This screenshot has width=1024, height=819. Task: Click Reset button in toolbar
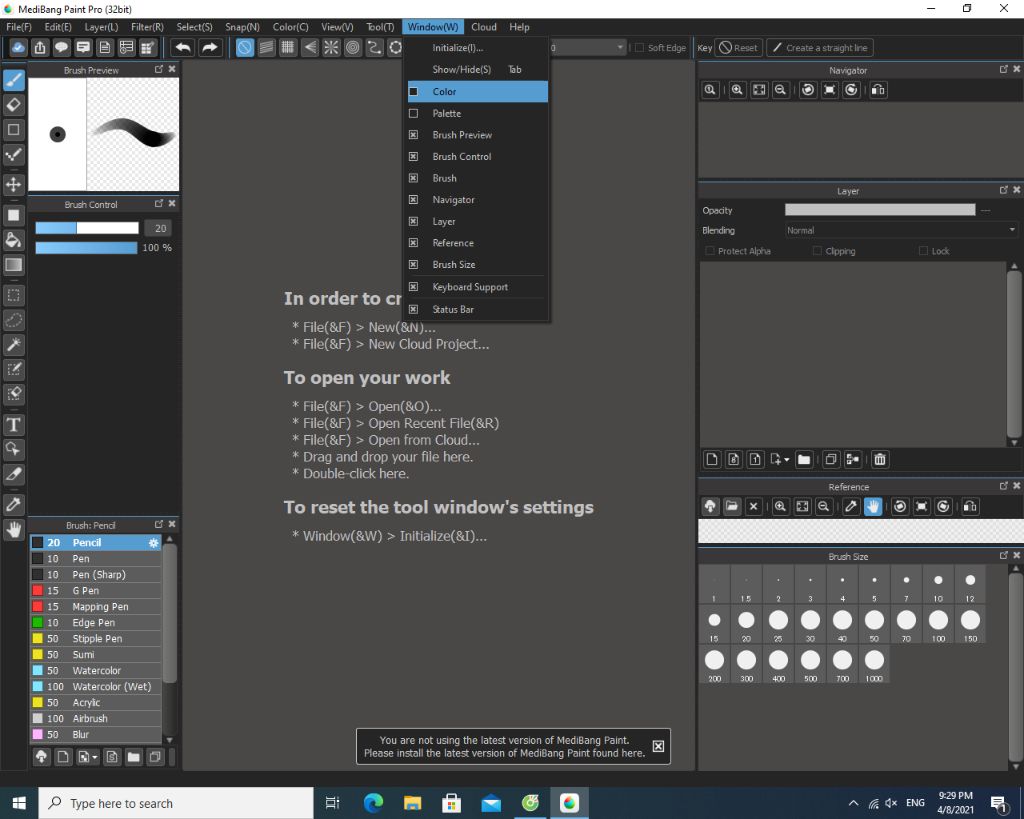coord(739,48)
